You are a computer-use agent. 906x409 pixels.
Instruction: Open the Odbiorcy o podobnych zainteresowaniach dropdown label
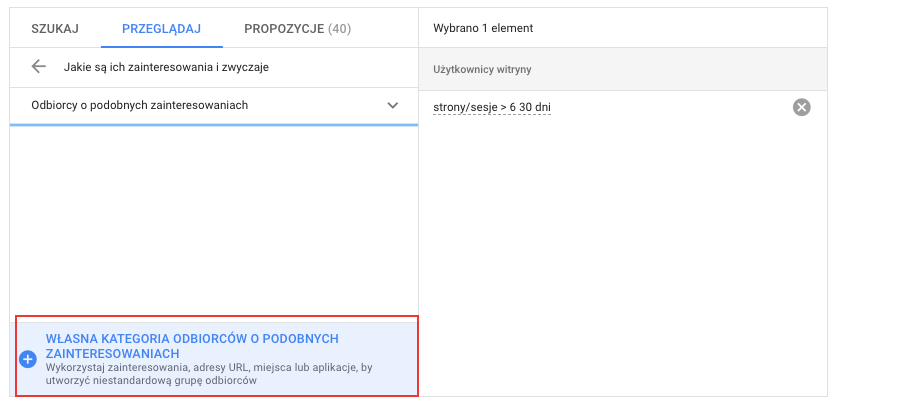140,105
